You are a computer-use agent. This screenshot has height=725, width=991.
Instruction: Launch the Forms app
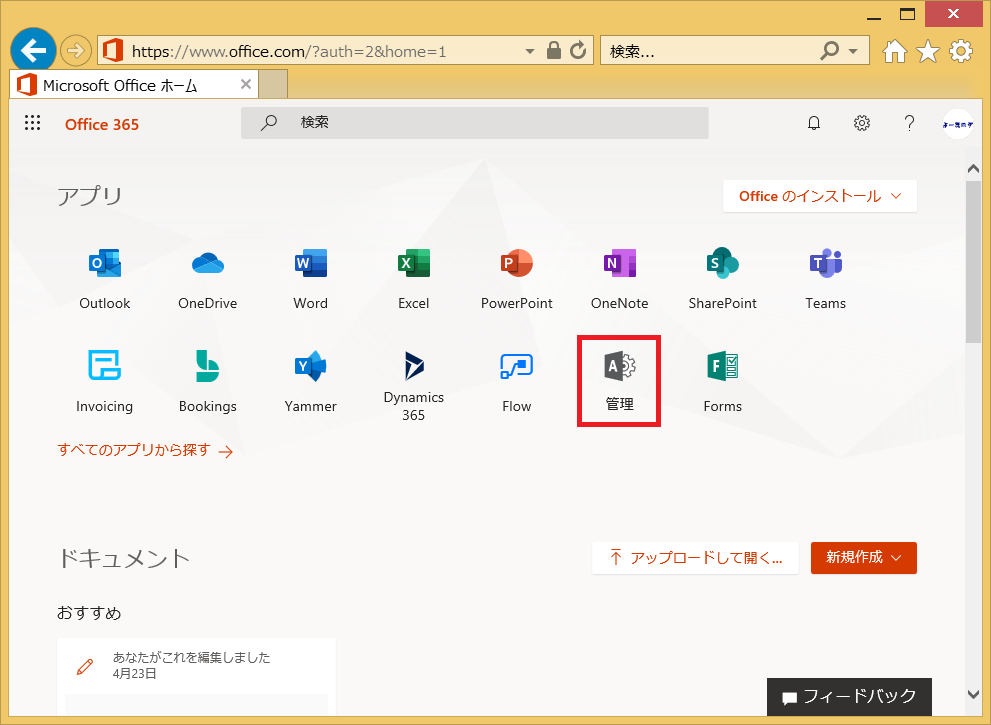tap(722, 381)
